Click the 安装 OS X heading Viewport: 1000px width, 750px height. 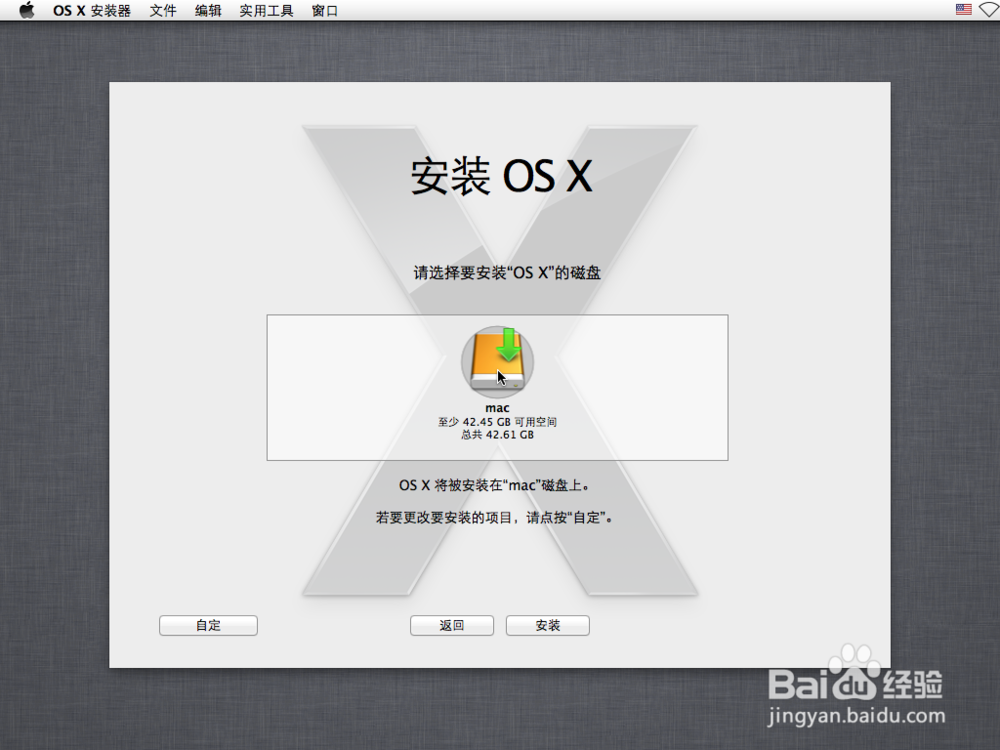pos(502,176)
